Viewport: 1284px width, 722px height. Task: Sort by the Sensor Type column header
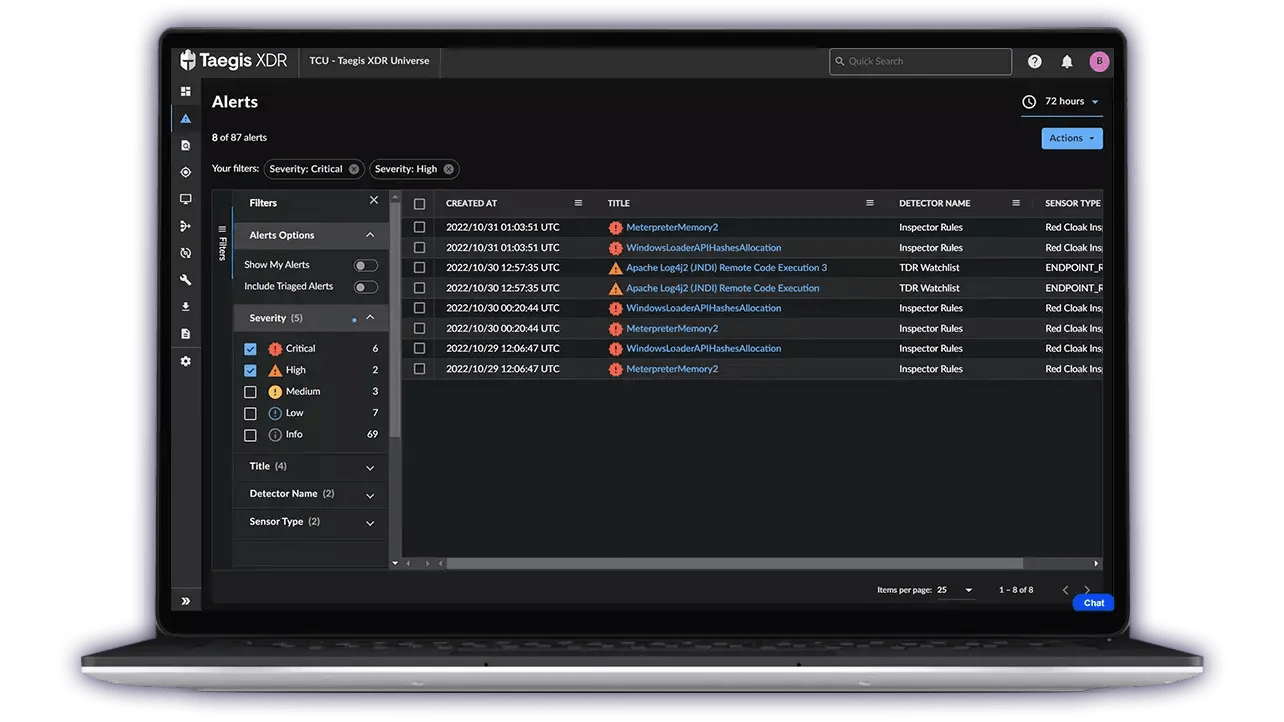pos(1073,203)
